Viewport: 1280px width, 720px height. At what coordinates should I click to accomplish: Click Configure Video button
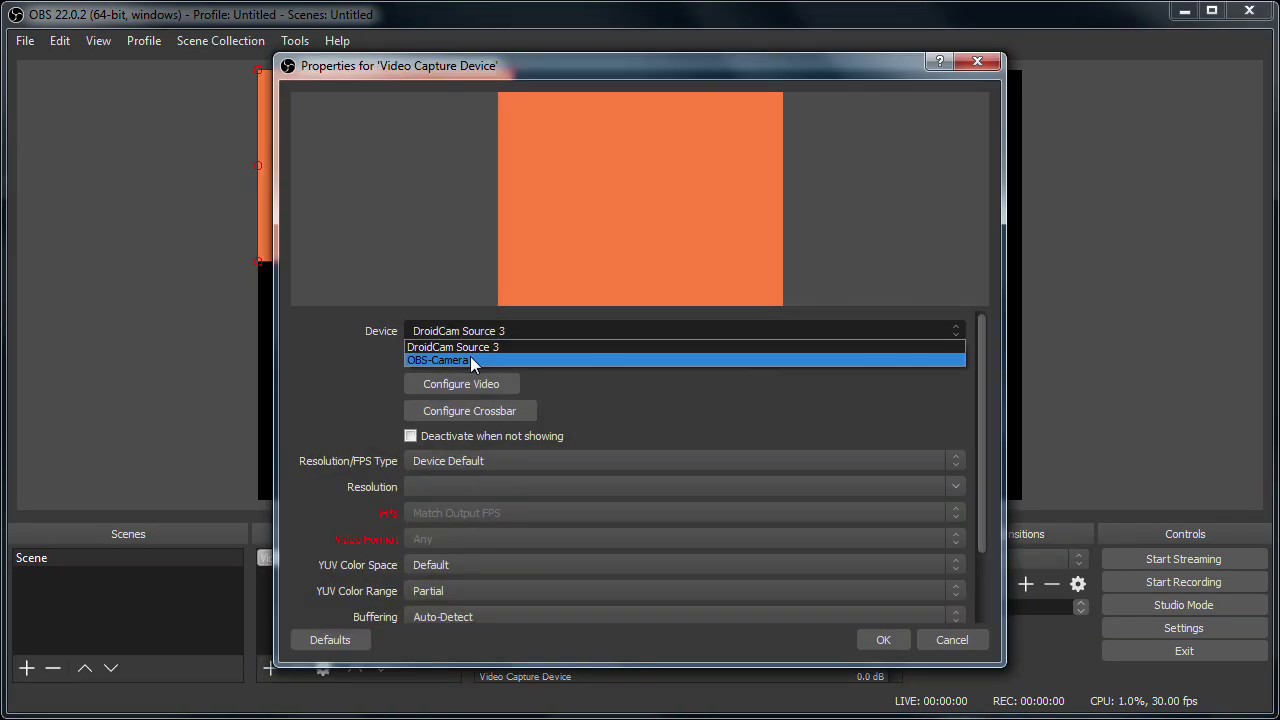tap(461, 384)
